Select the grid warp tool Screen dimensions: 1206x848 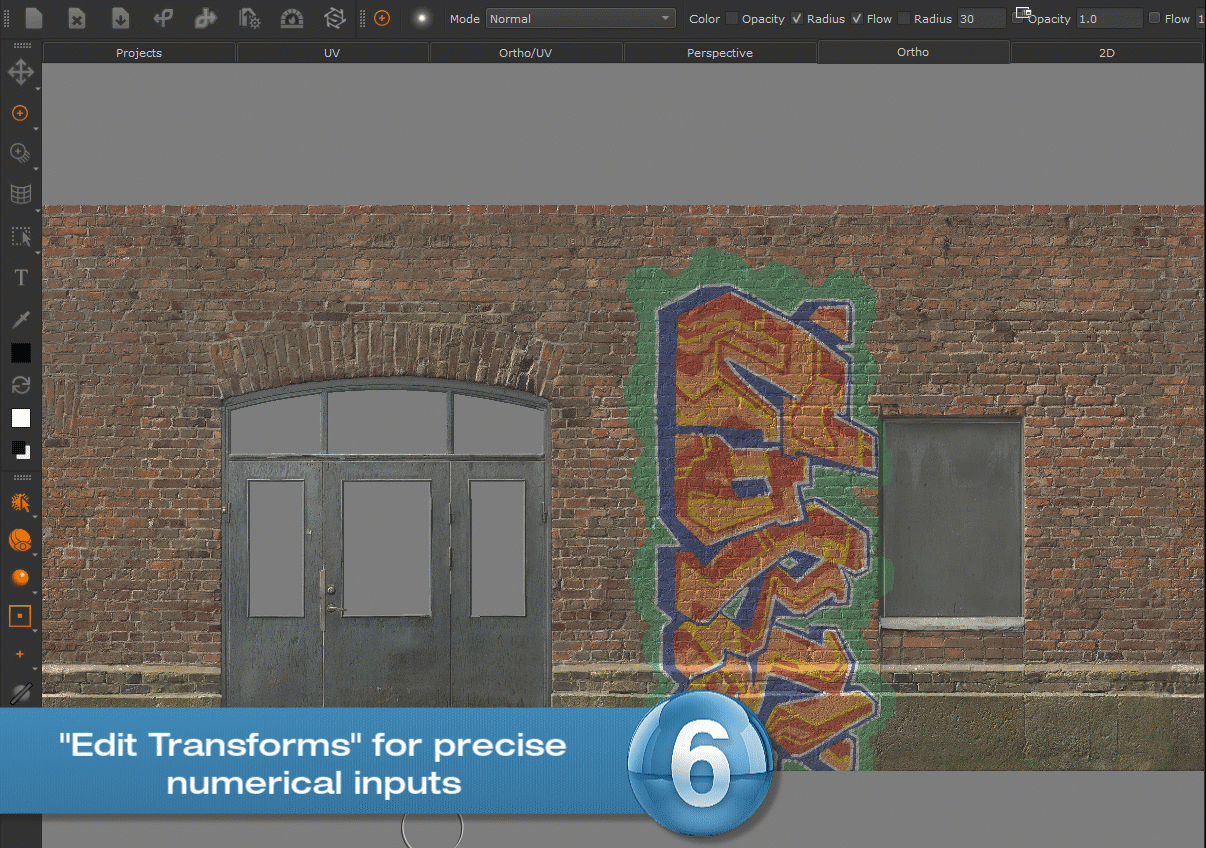(x=20, y=194)
